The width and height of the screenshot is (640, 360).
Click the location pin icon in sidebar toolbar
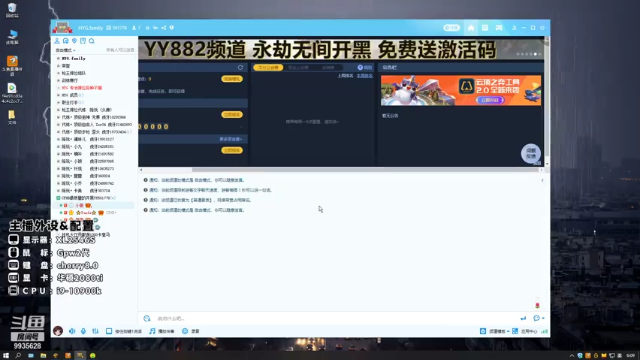pos(74,41)
